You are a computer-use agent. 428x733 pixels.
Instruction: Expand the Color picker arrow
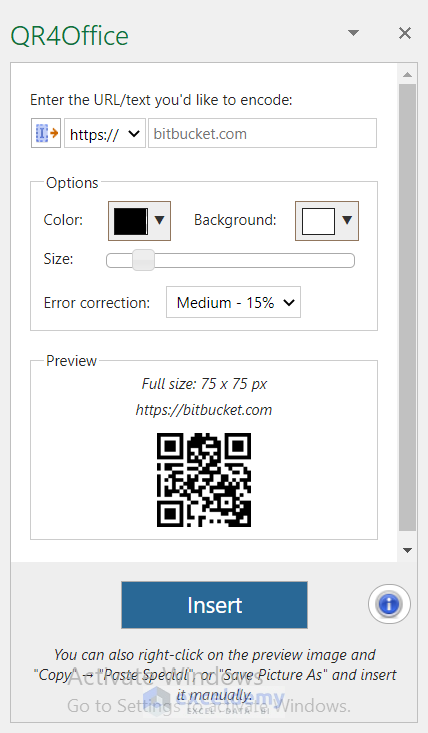pos(159,220)
